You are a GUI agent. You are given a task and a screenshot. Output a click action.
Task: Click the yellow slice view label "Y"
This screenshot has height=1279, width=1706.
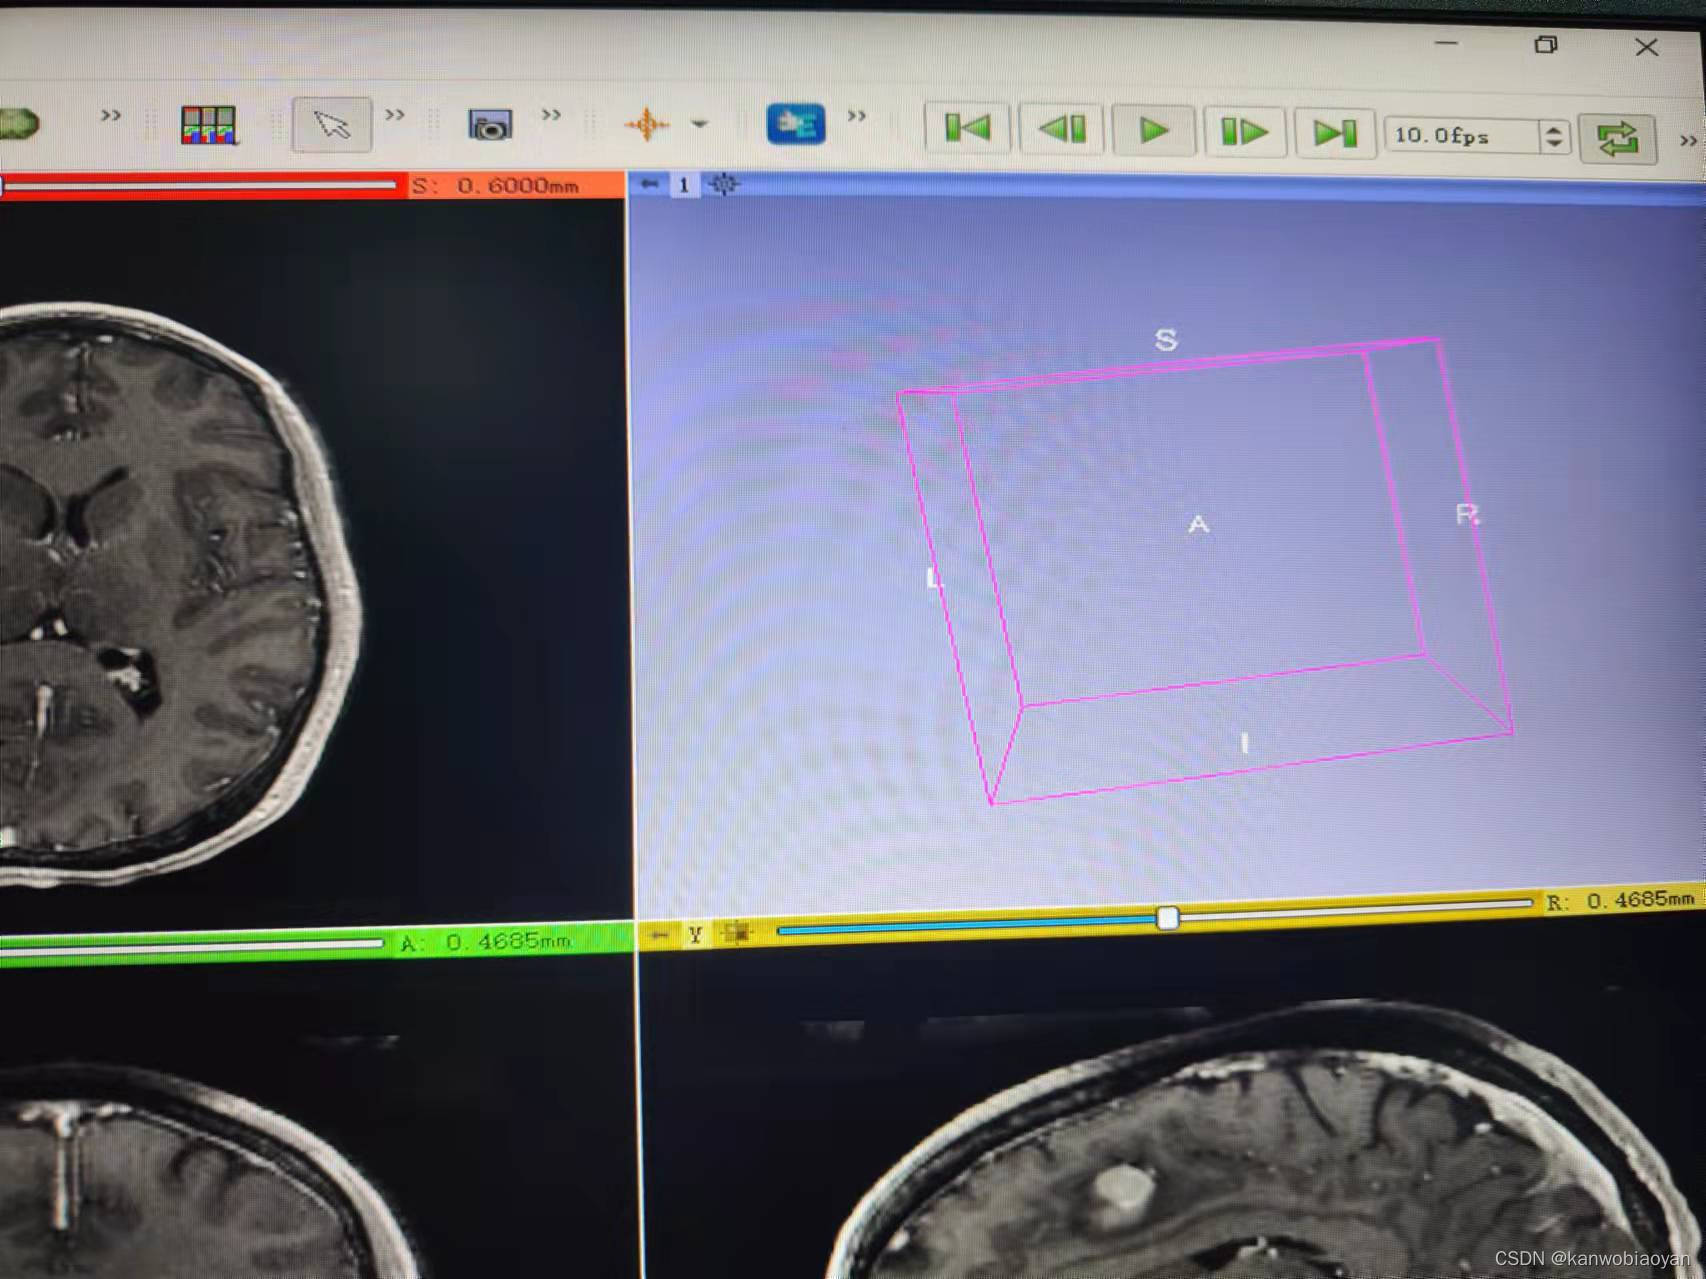tap(695, 934)
